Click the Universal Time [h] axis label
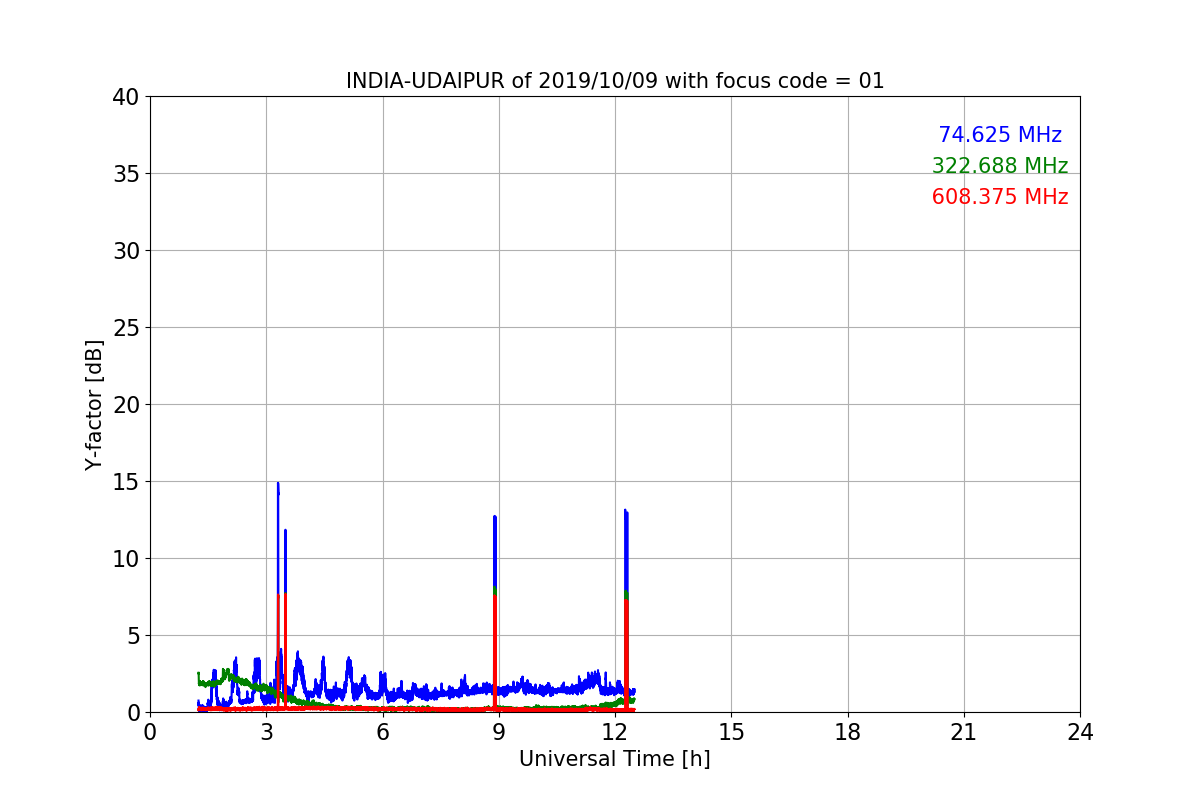 (x=614, y=759)
